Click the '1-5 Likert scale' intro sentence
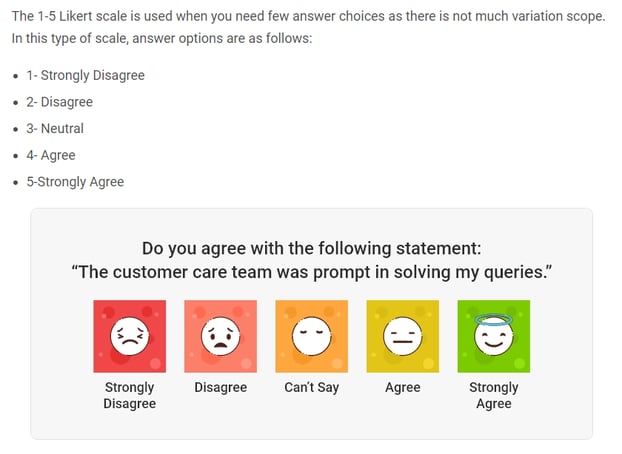This screenshot has width=622, height=454. click(308, 17)
